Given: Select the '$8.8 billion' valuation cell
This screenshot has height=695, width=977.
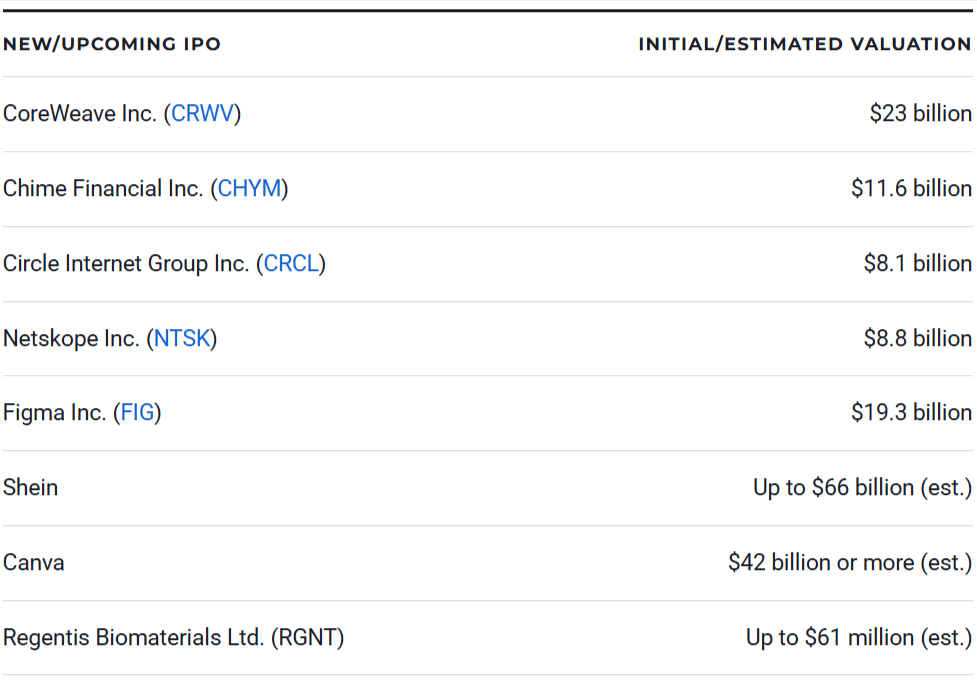Looking at the screenshot, I should click(x=918, y=338).
